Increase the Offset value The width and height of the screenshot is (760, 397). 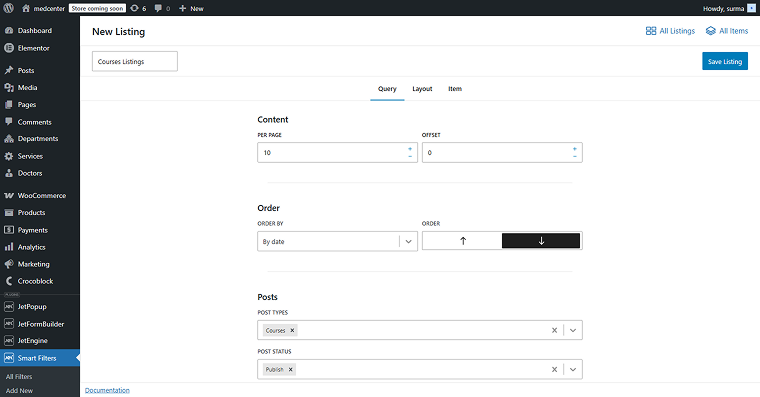coord(575,149)
